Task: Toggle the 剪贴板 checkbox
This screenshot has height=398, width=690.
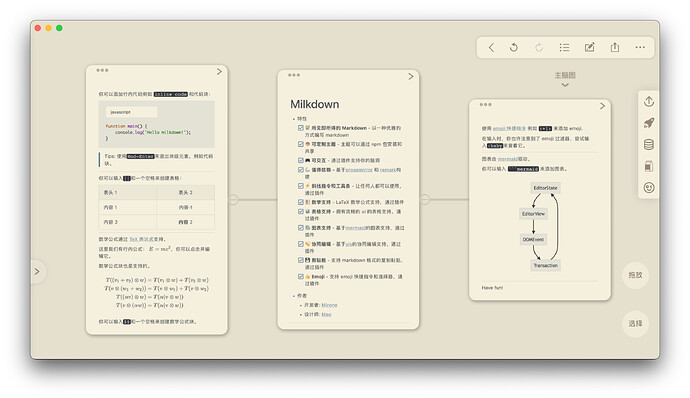Action: (x=301, y=260)
